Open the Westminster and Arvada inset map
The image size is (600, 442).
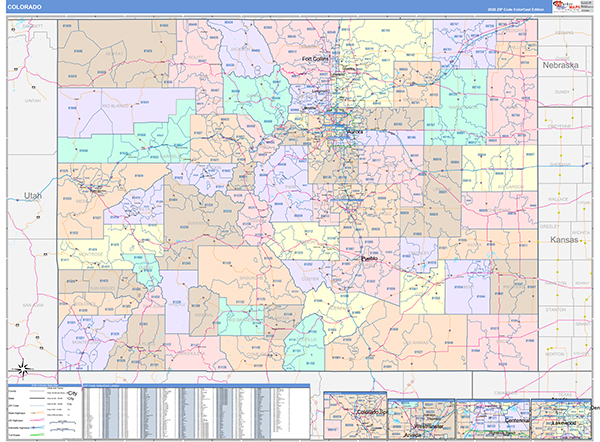click(421, 419)
